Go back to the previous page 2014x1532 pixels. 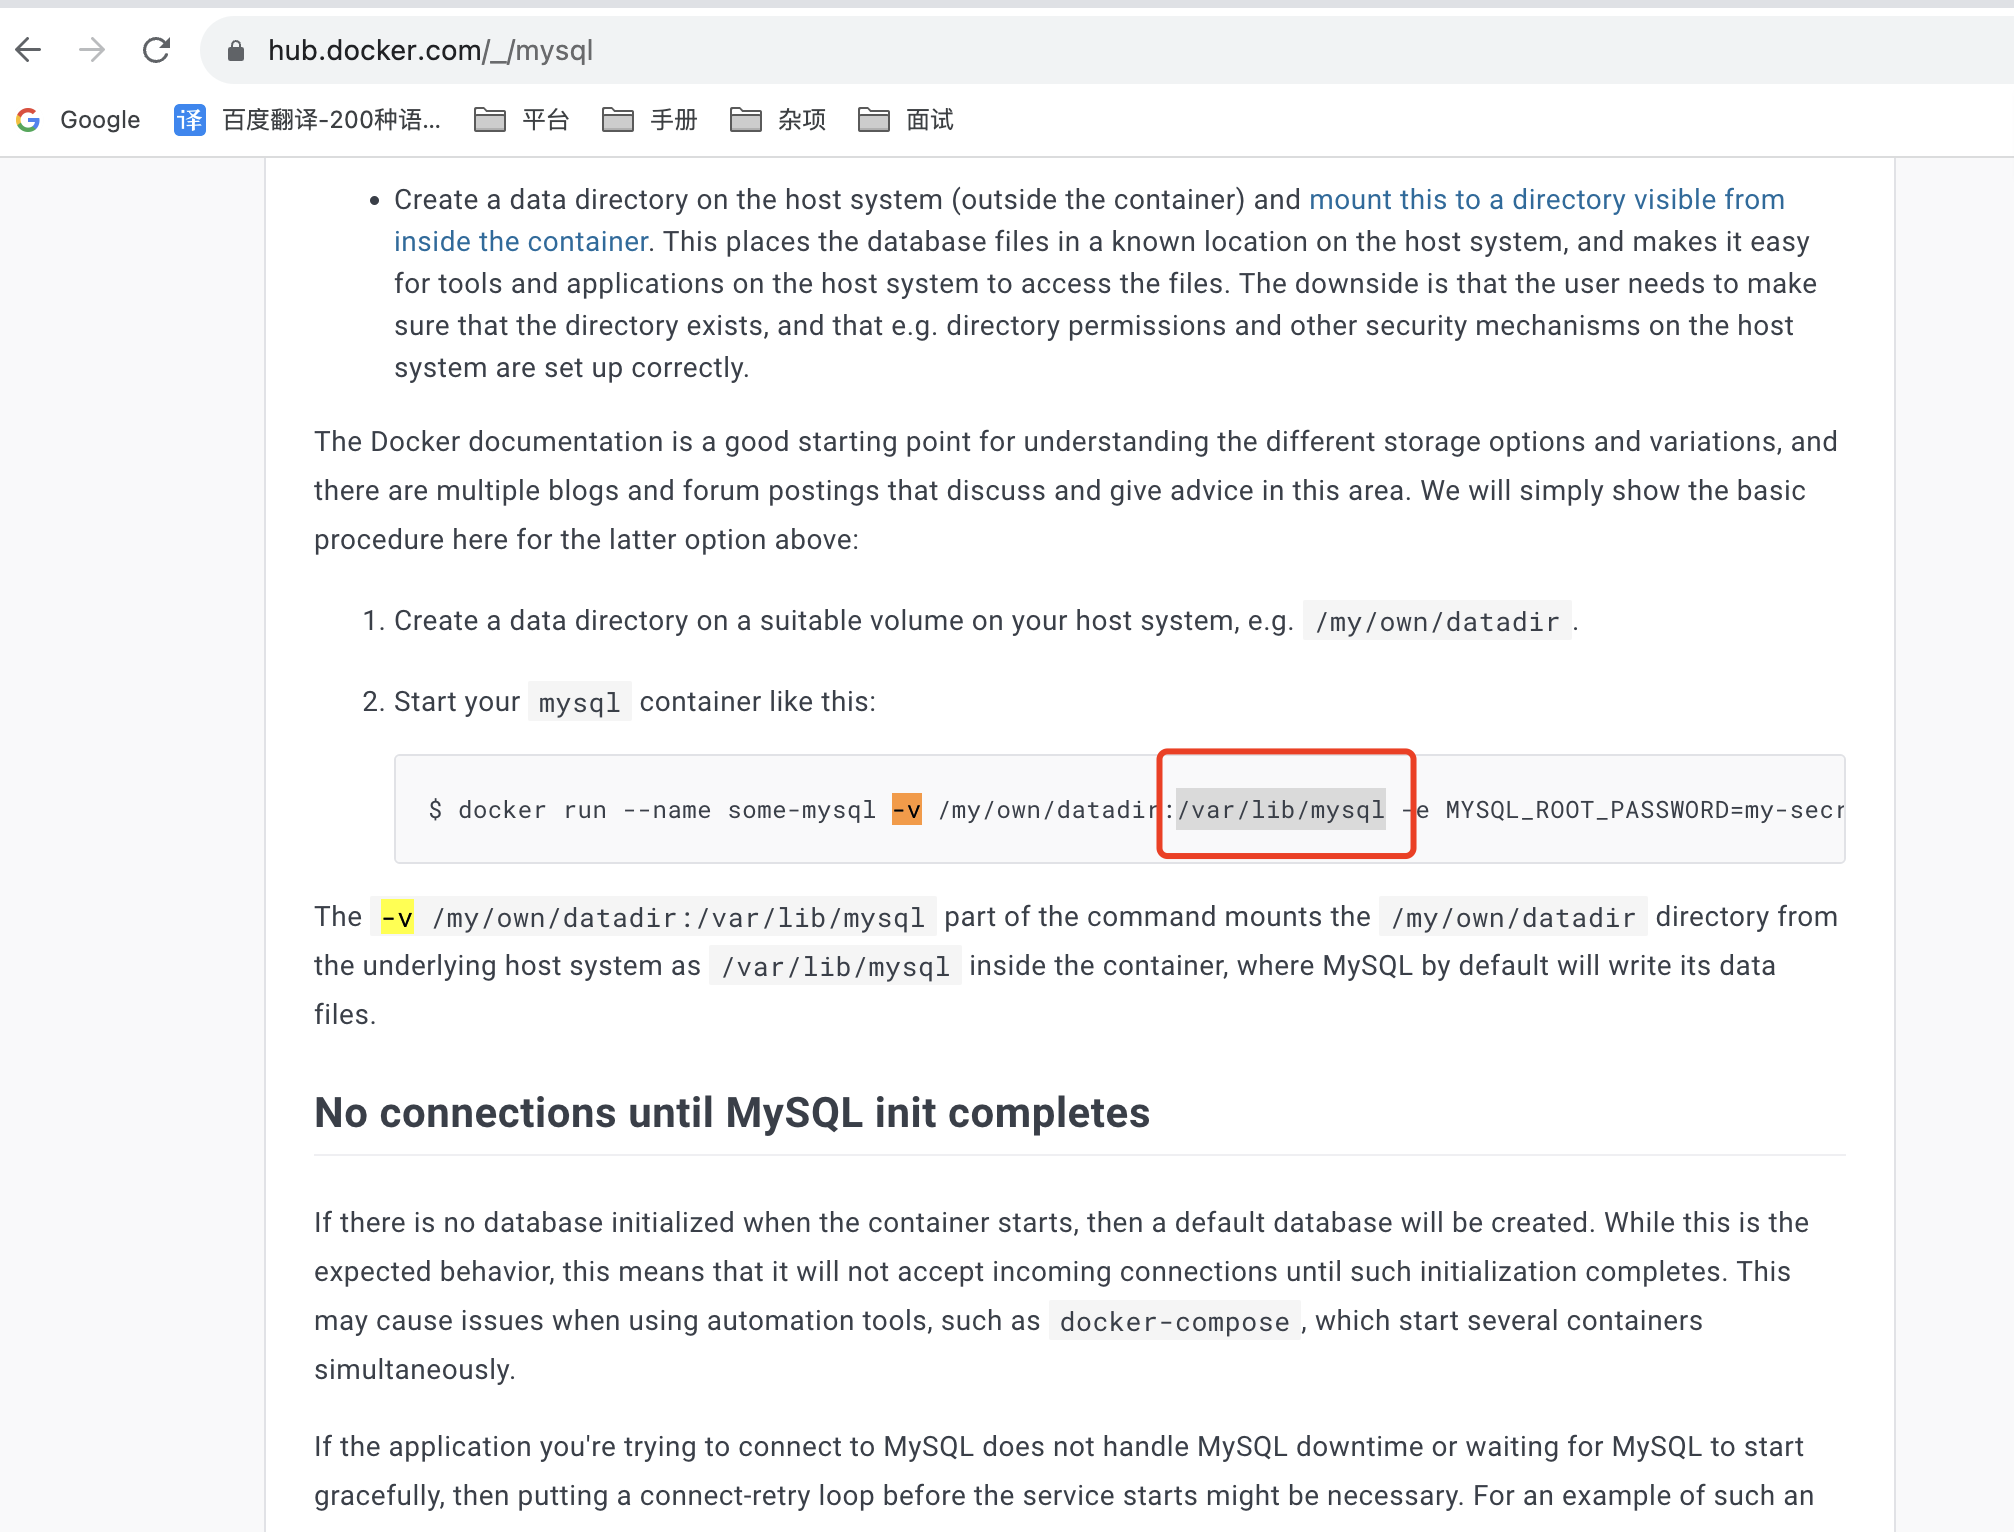pos(29,50)
